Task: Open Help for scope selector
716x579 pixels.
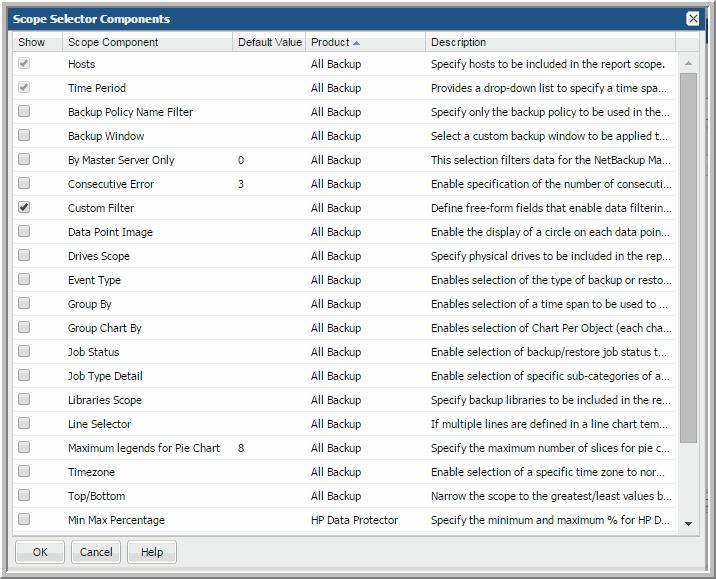Action: tap(152, 552)
